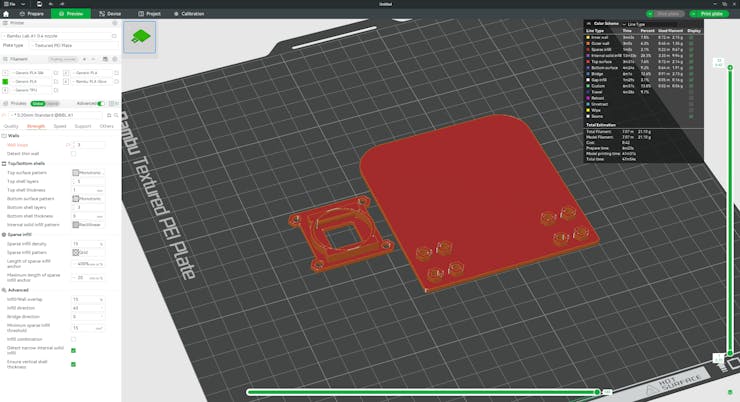Screen dimensions: 740x402
Task: Click the filament settings gear icon
Action: pyautogui.click(x=115, y=59)
